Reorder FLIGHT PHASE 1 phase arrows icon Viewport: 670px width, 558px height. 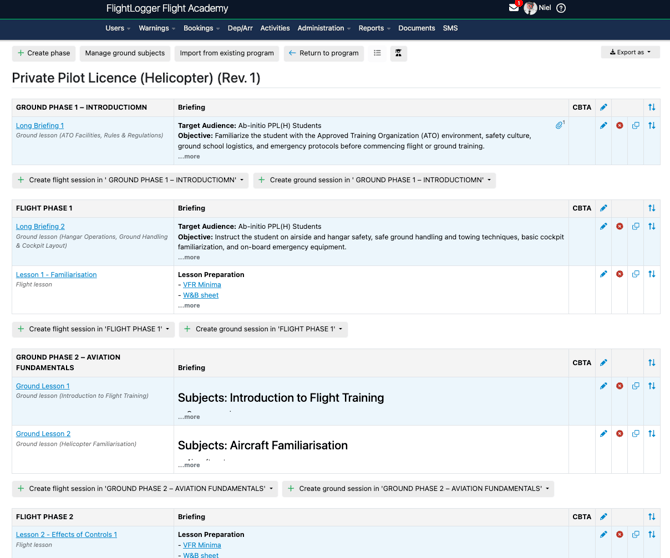(652, 208)
